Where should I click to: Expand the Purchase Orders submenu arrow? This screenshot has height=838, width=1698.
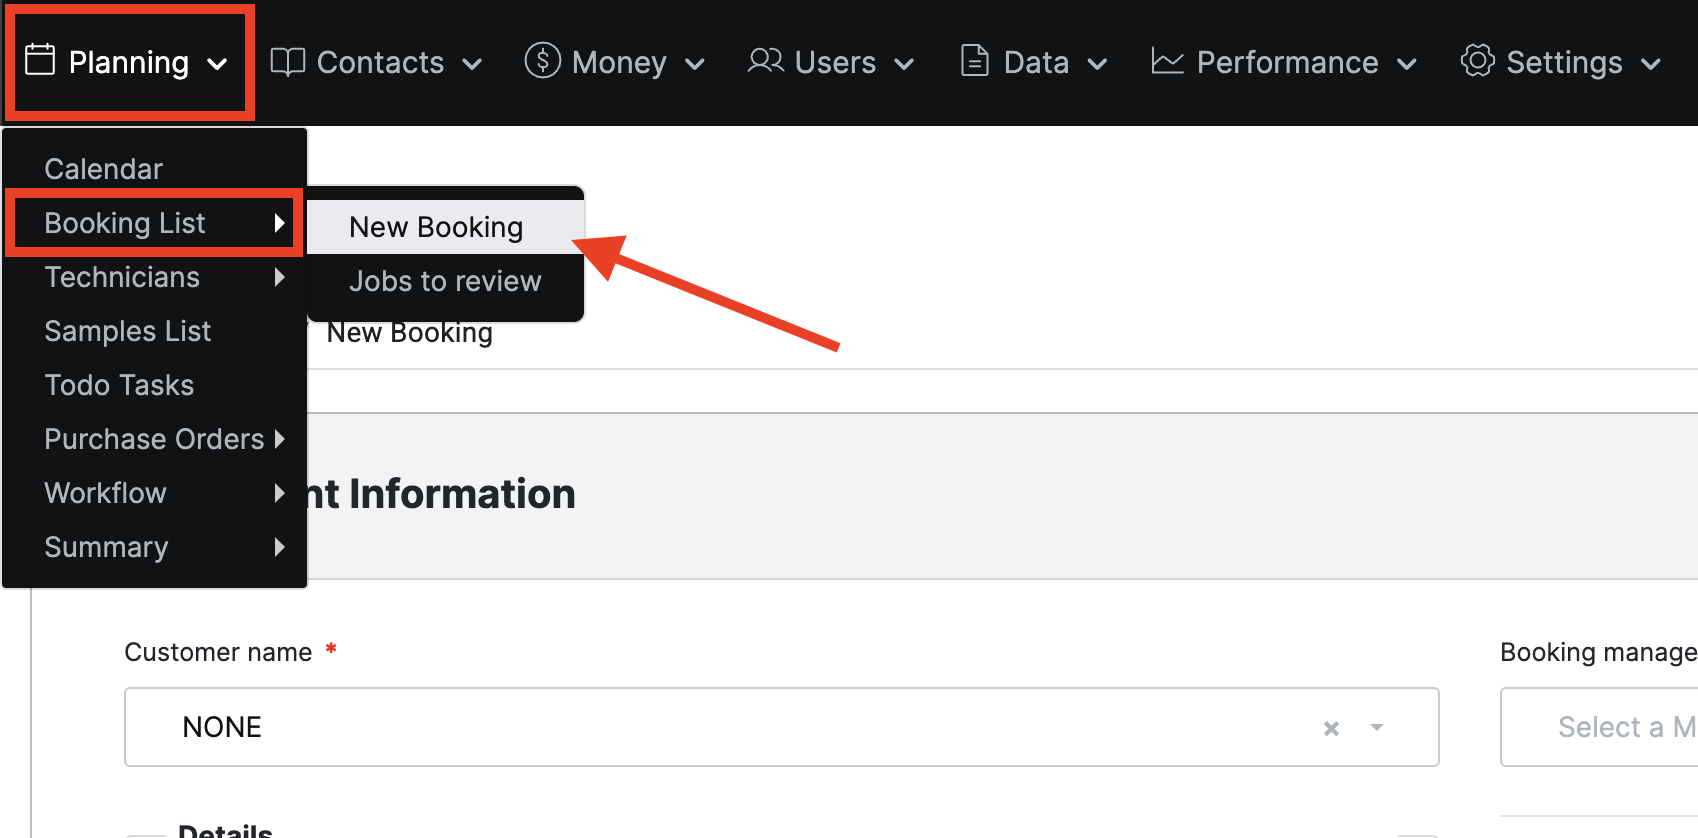click(280, 439)
